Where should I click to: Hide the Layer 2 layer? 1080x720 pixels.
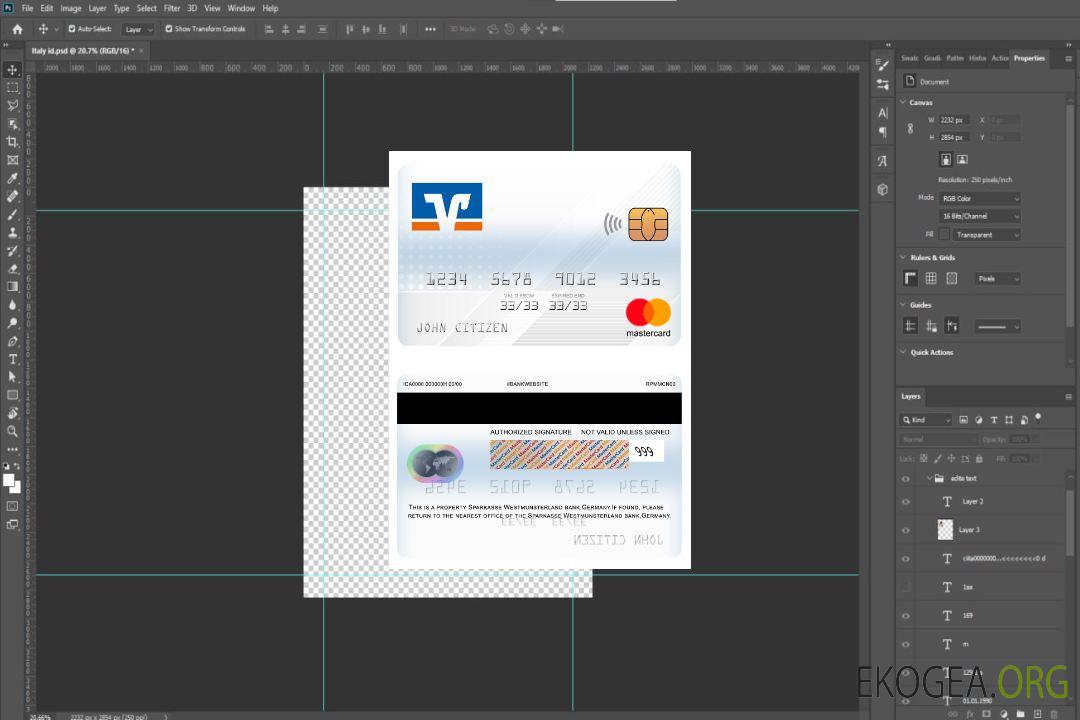906,502
